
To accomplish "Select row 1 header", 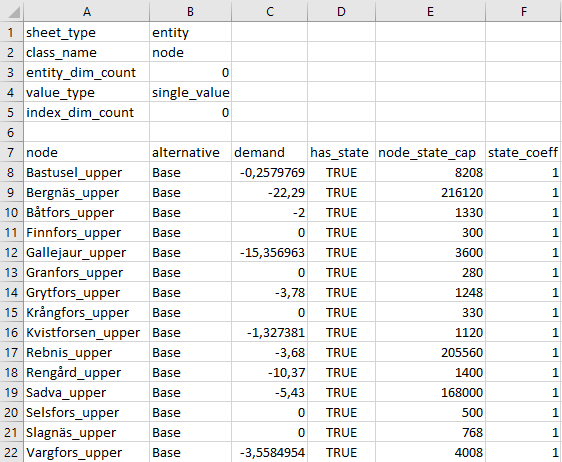I will (x=11, y=33).
